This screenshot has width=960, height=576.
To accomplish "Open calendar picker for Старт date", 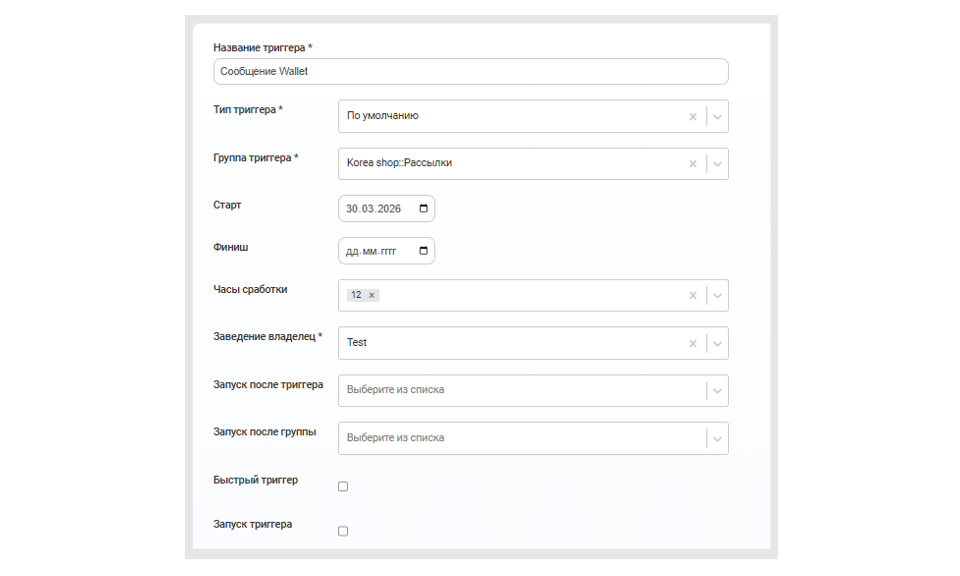I will click(423, 209).
